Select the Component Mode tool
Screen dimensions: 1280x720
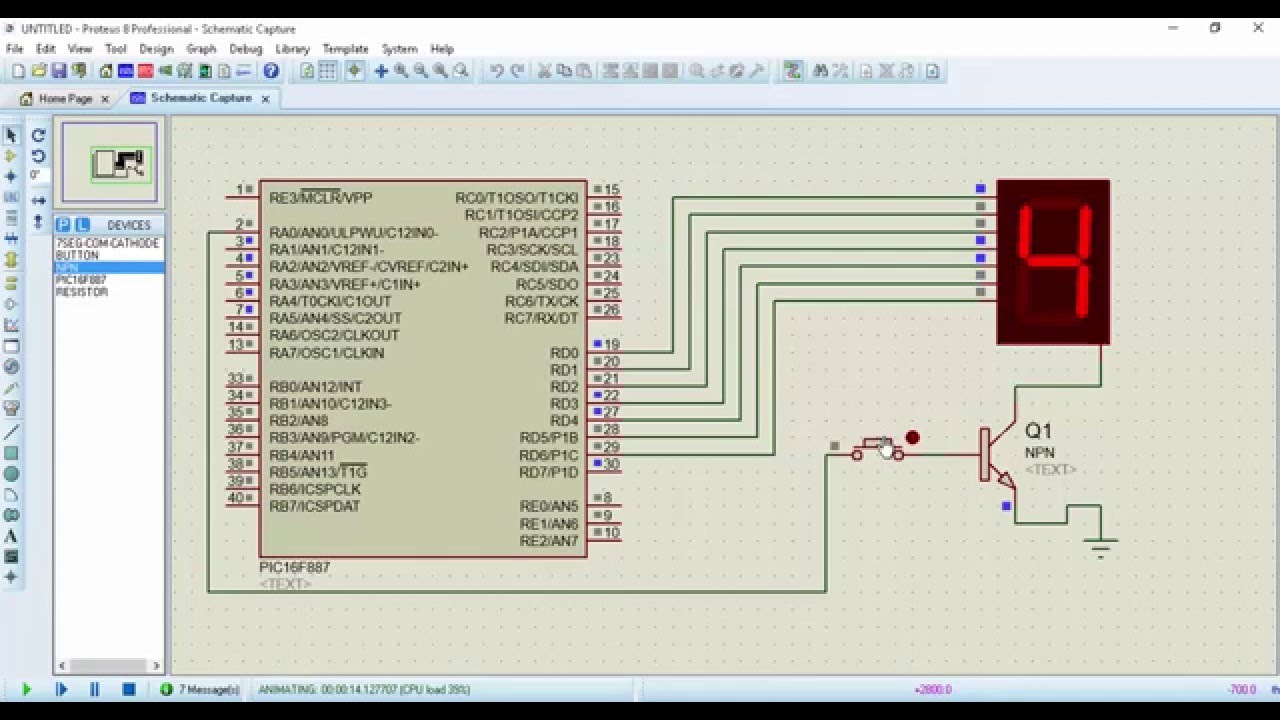point(11,156)
